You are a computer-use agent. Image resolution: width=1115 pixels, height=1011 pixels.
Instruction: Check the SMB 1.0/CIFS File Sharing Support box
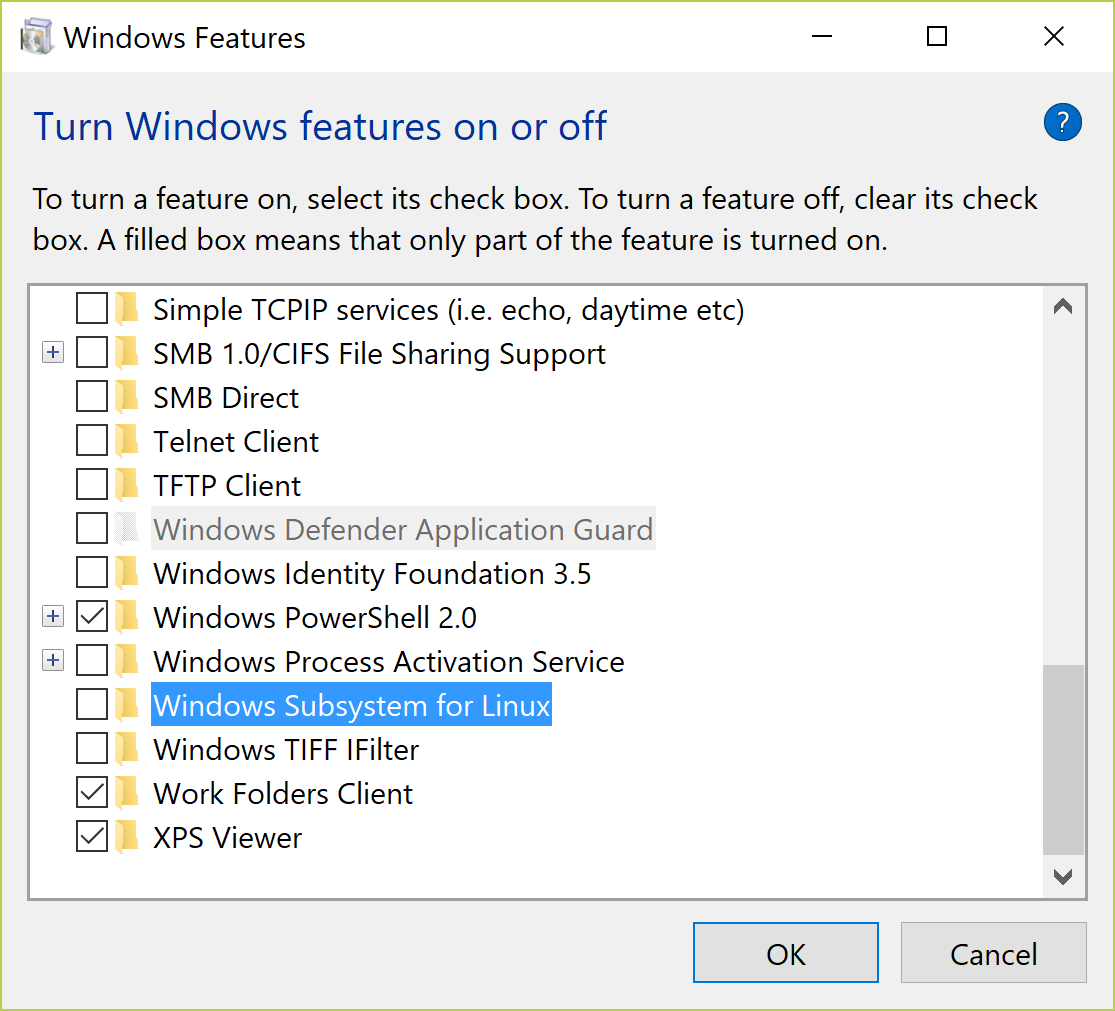[92, 353]
